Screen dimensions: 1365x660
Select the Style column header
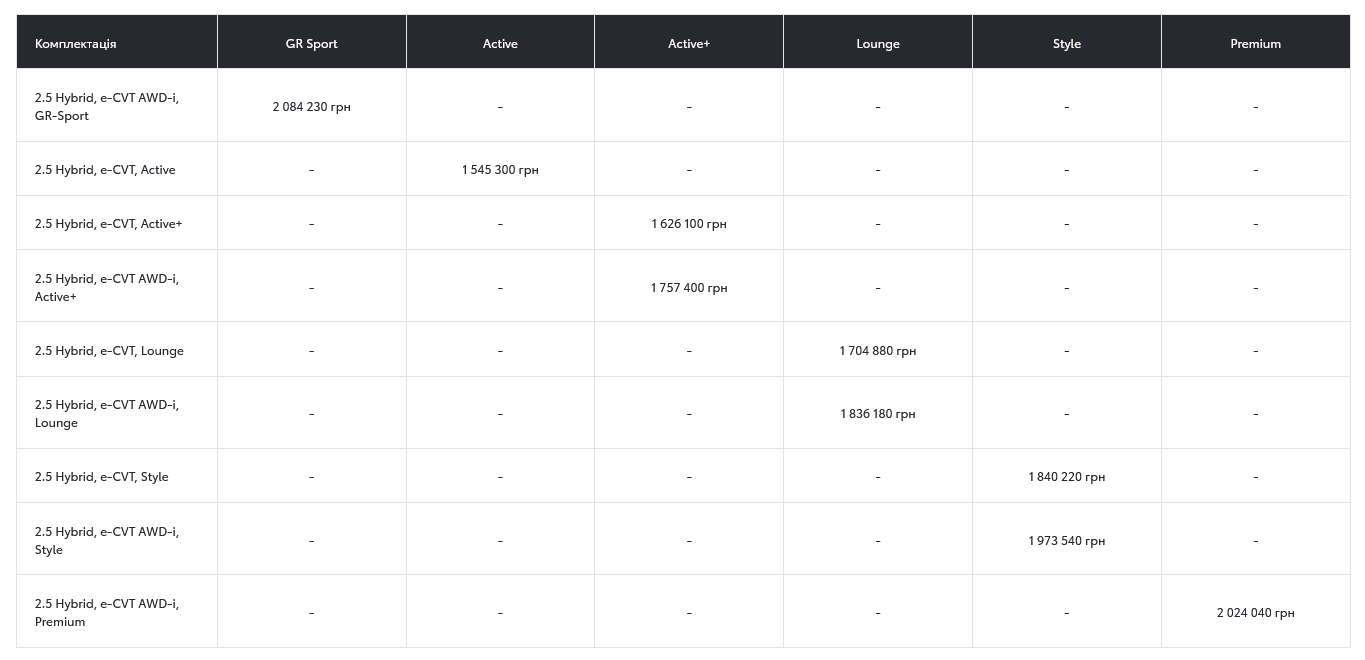[1067, 44]
